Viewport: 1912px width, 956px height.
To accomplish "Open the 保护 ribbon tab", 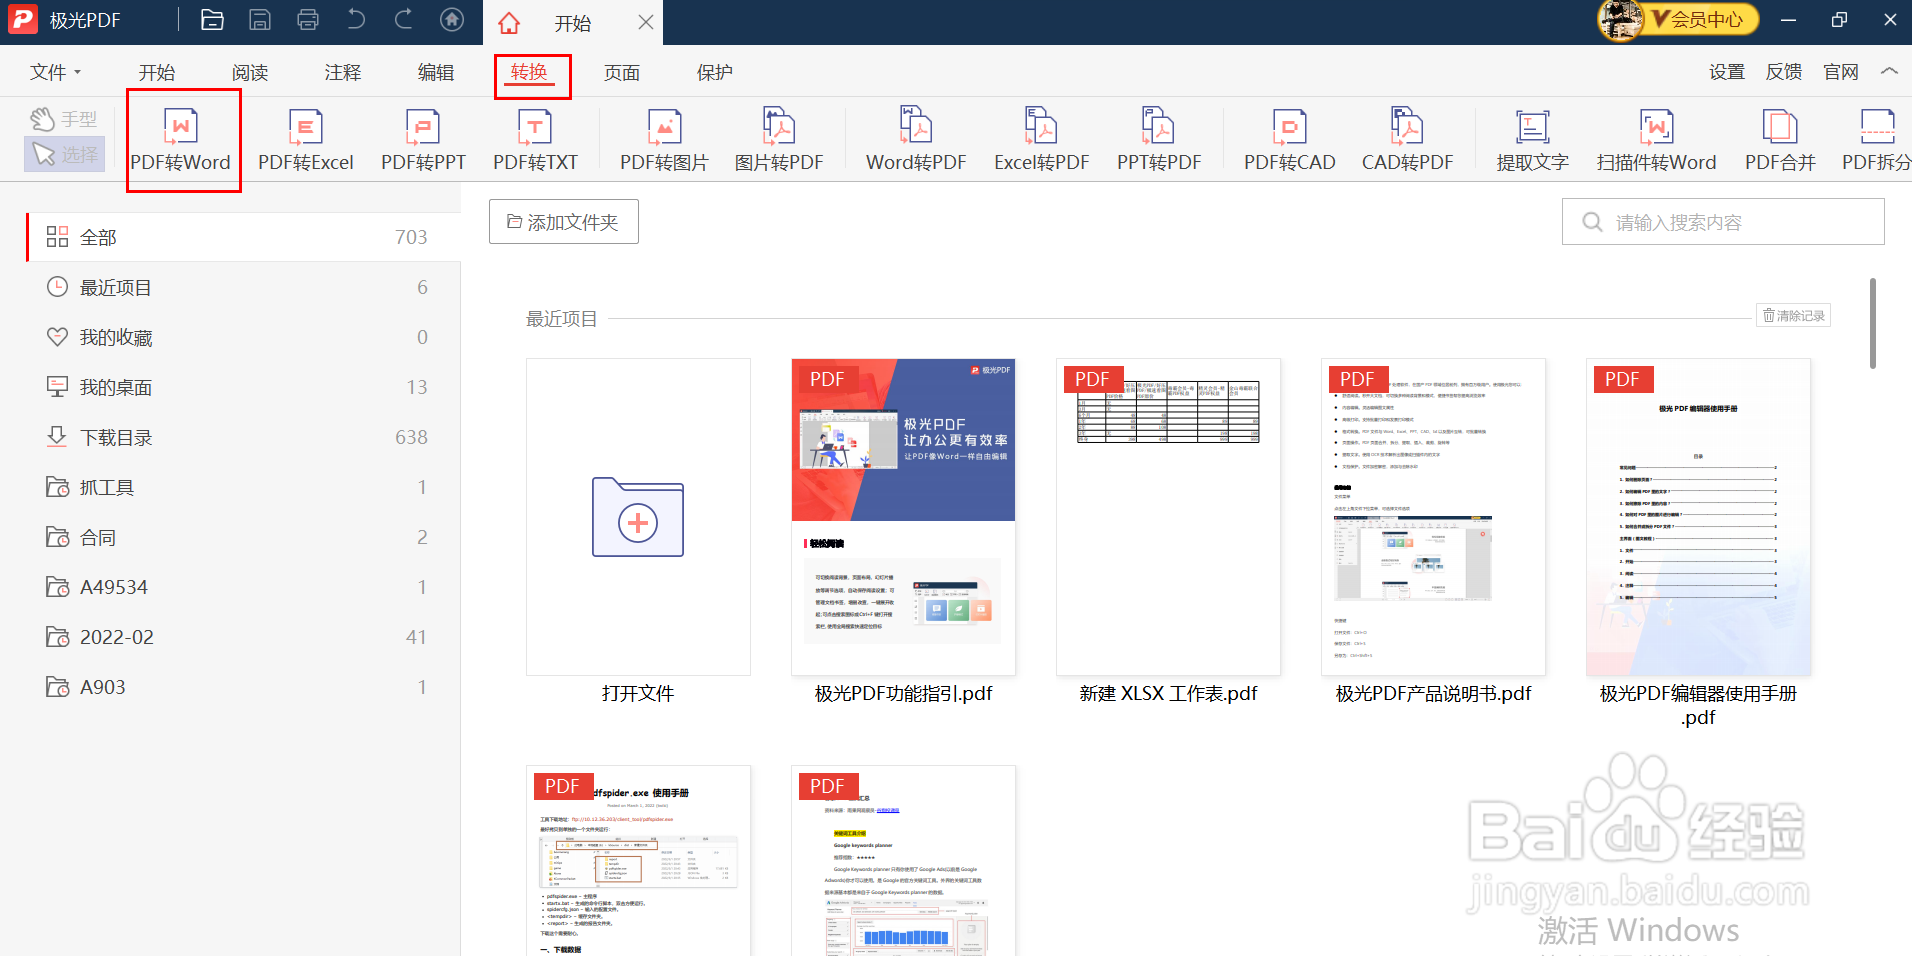I will tap(715, 72).
